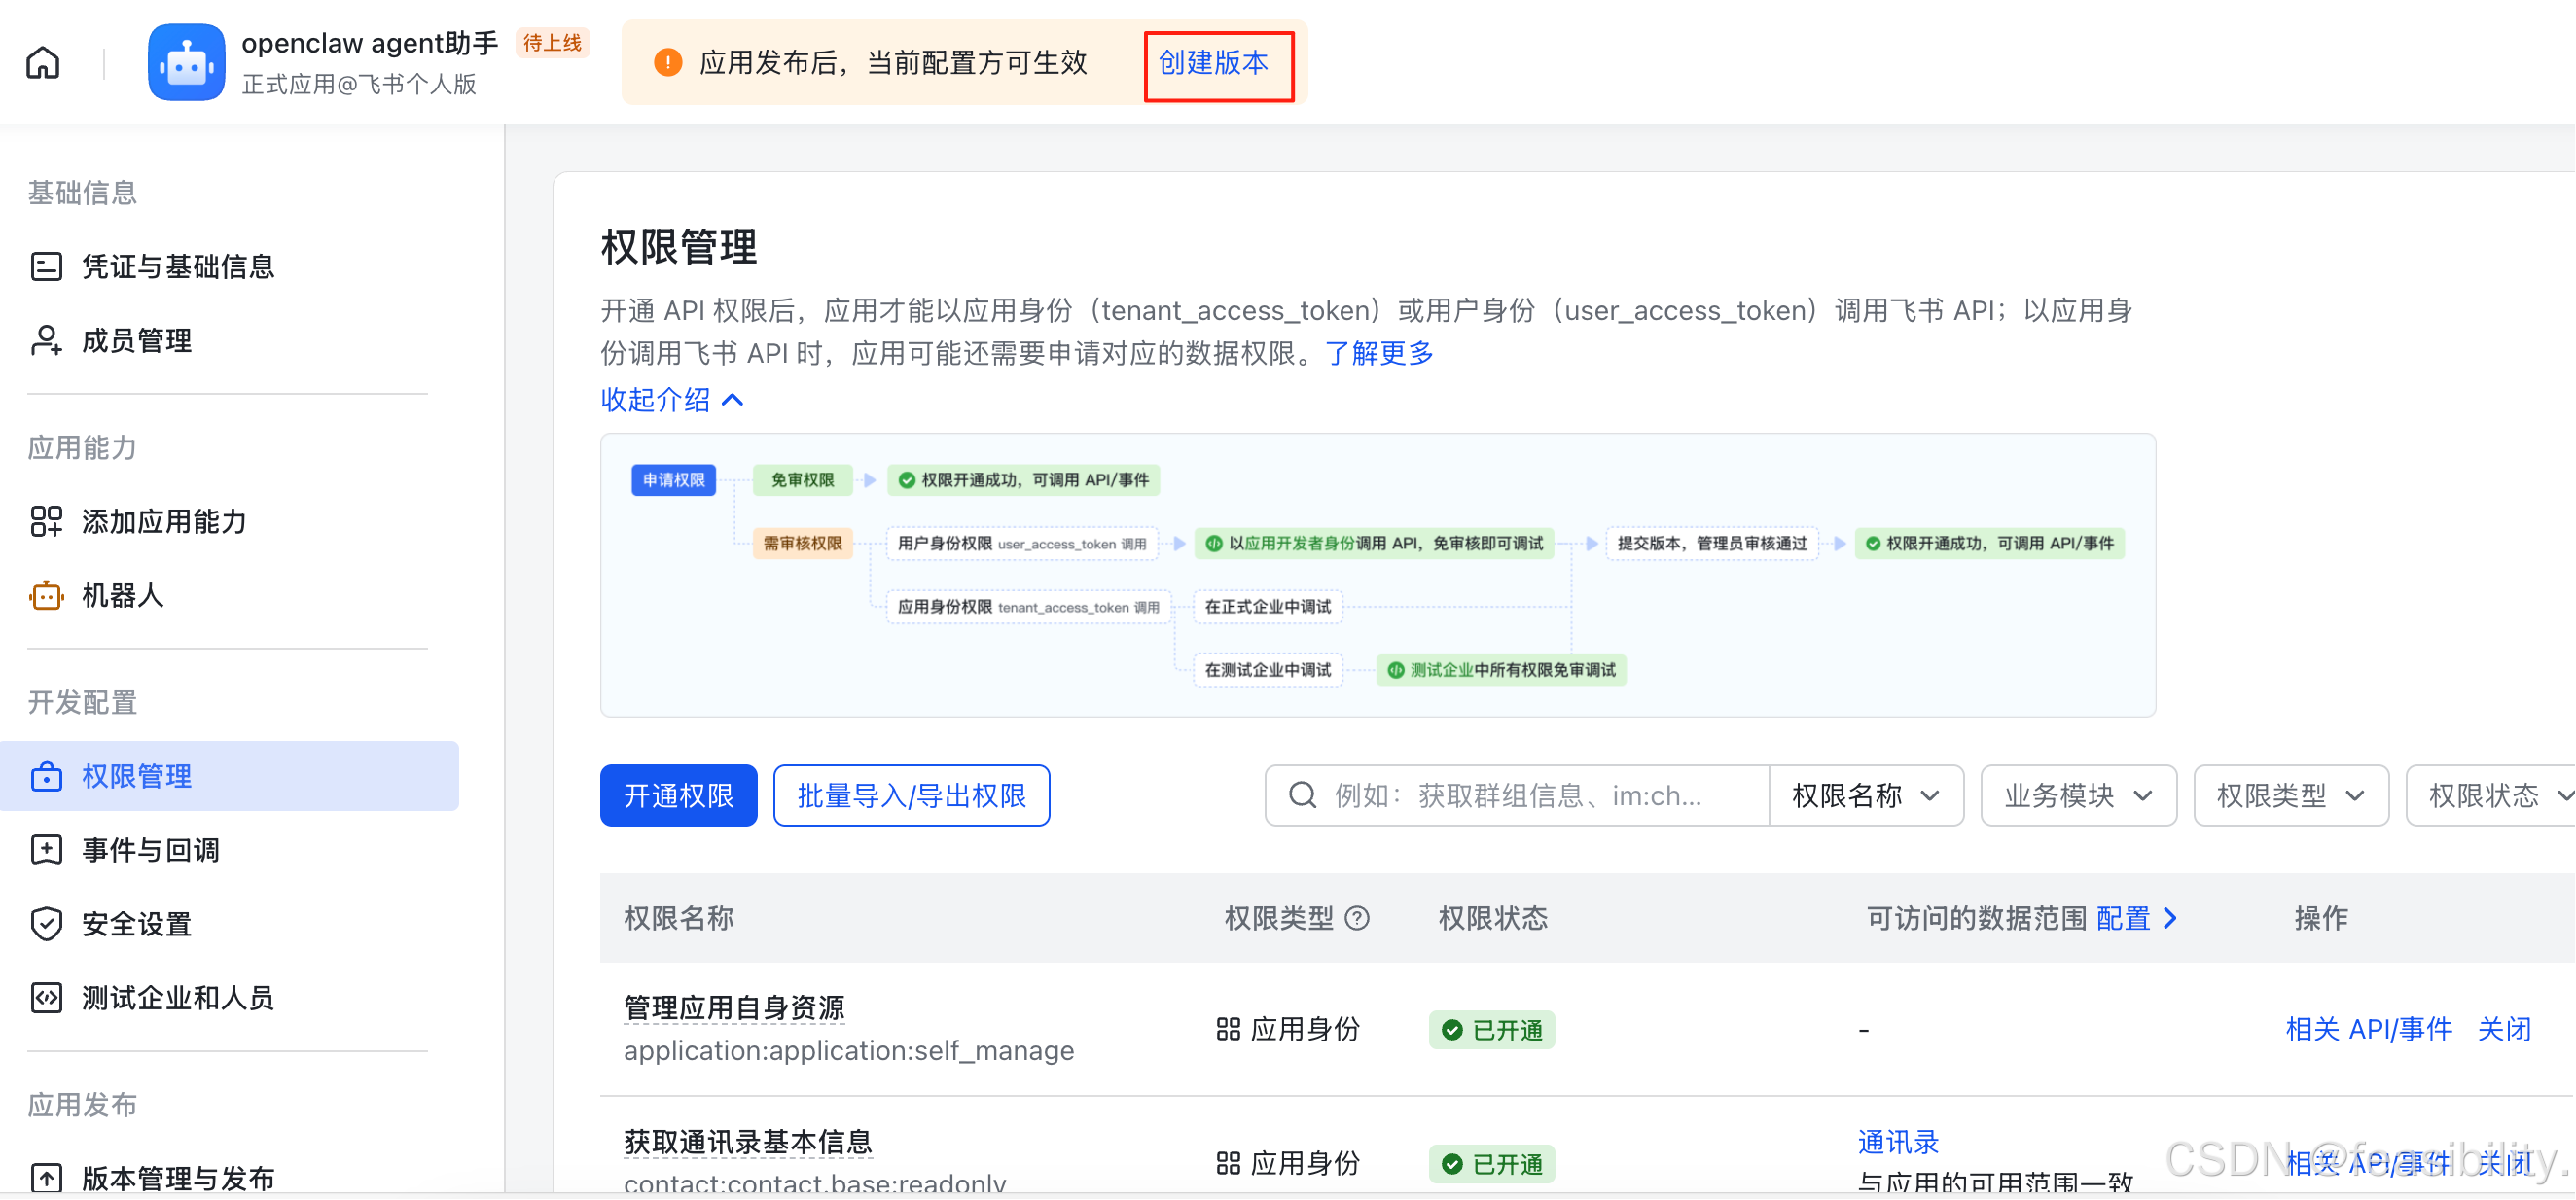Select the 机器人 bot icon in sidebar

pyautogui.click(x=46, y=595)
